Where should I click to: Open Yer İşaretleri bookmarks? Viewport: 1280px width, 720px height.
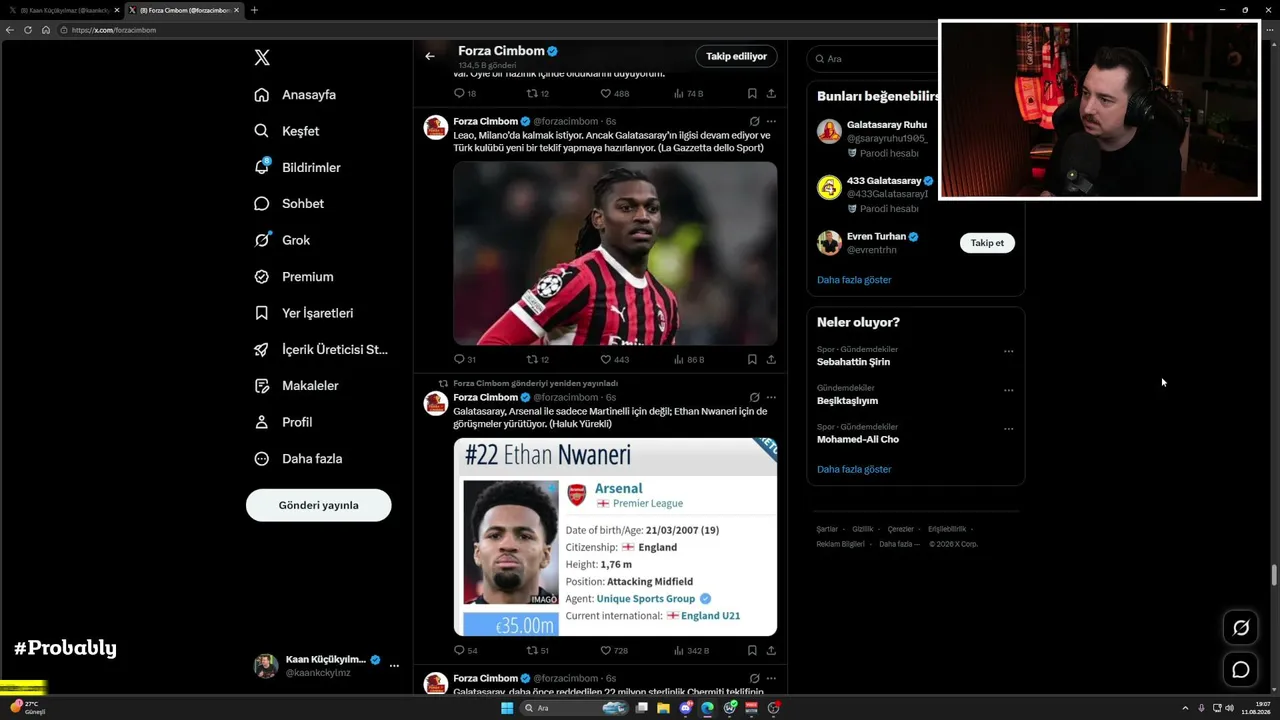tap(303, 313)
